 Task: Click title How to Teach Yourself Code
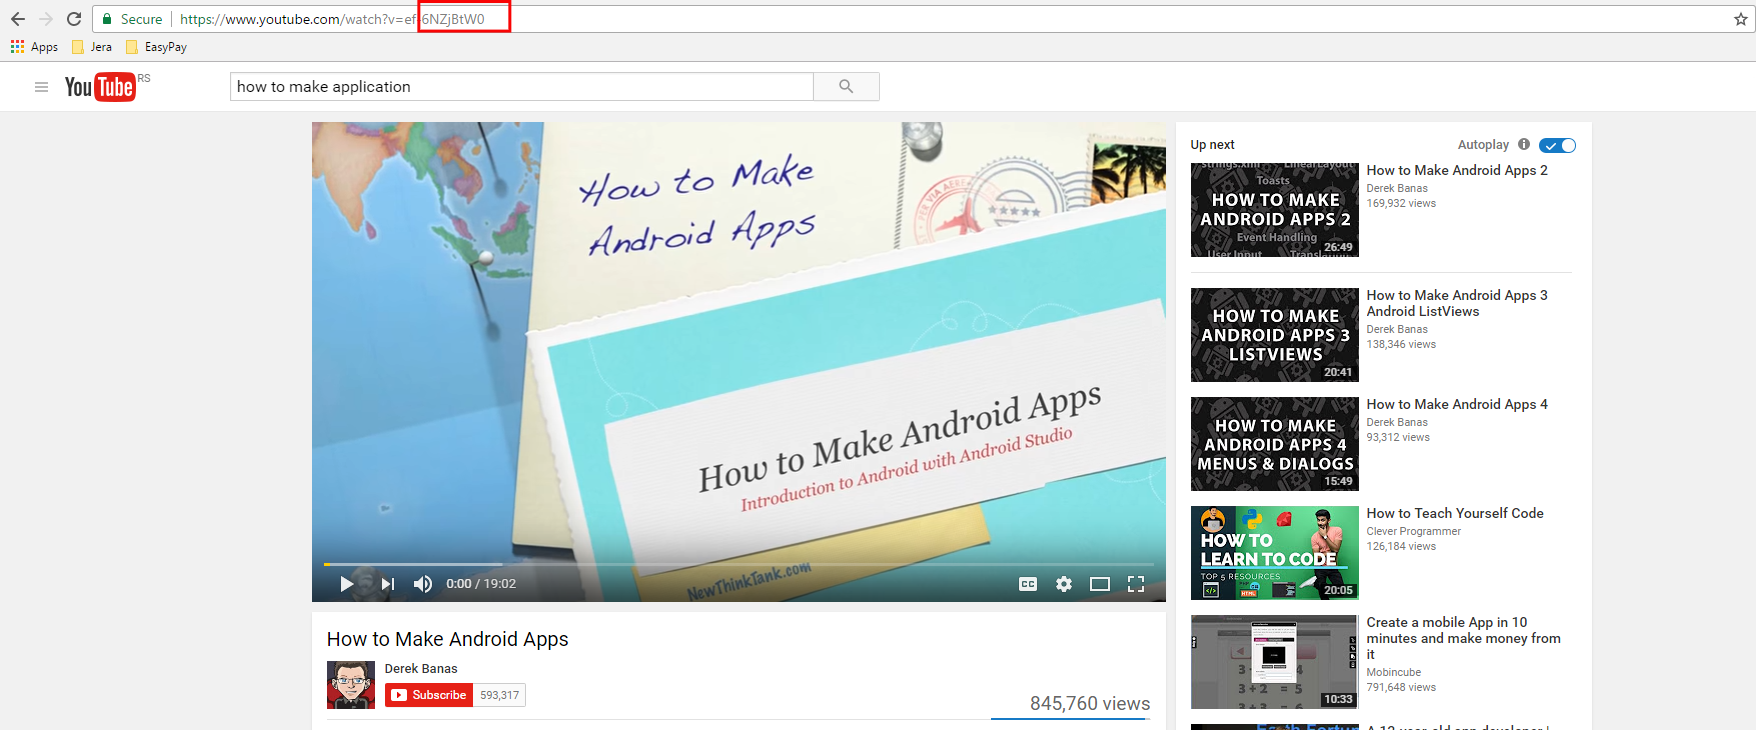pos(1455,513)
